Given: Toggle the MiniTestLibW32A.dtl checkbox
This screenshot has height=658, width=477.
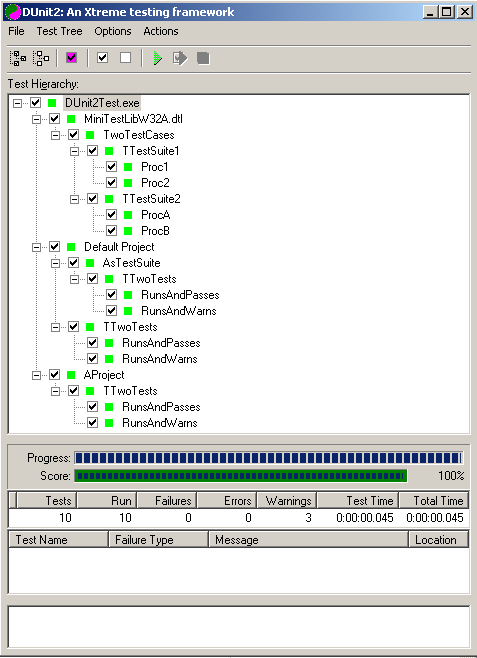Looking at the screenshot, I should pyautogui.click(x=55, y=119).
